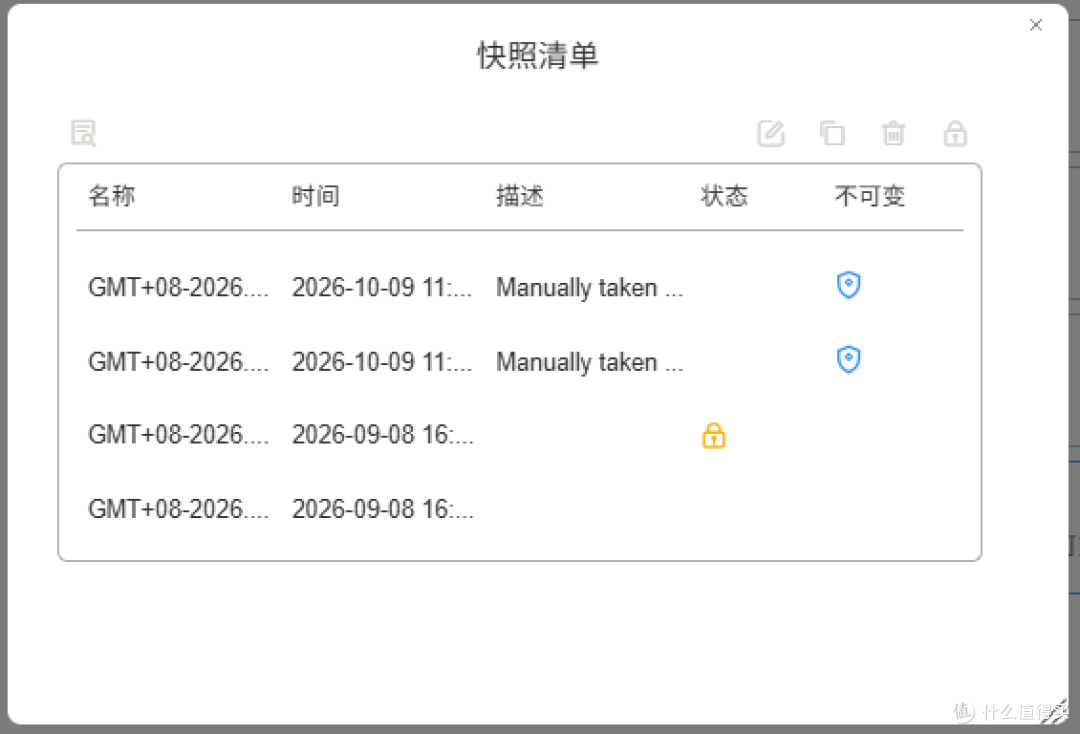Select the last snapshot's name cell
This screenshot has width=1080, height=734.
tap(178, 509)
